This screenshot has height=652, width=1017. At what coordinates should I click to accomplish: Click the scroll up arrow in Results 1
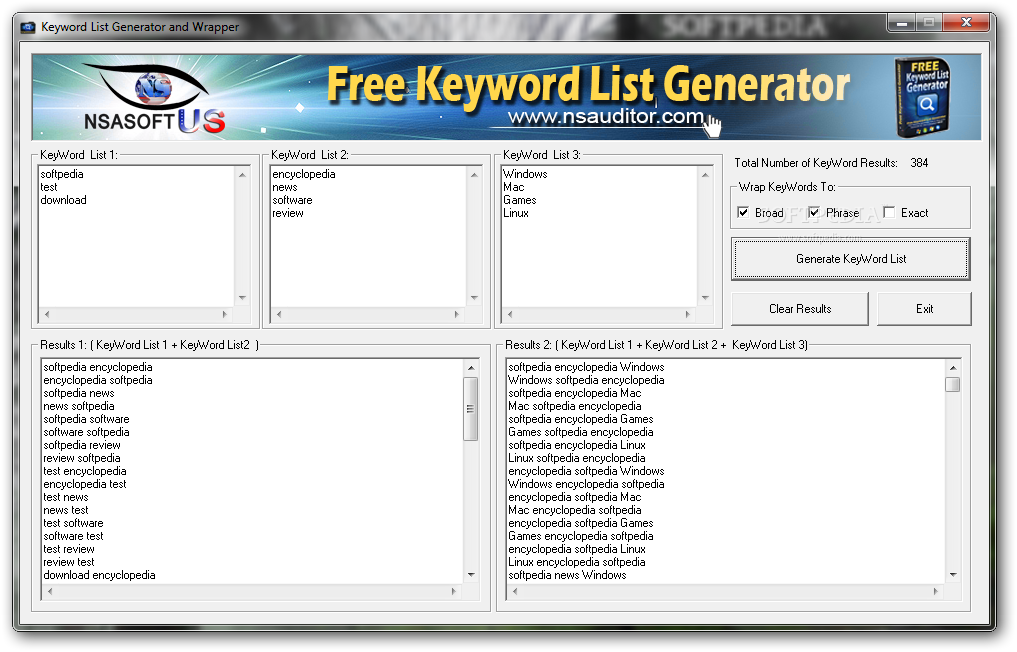(x=471, y=368)
